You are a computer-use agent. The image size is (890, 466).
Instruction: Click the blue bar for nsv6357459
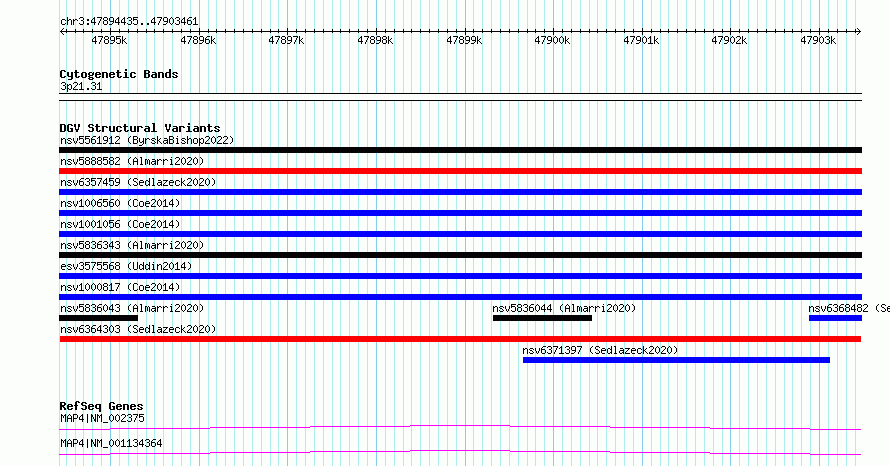(460, 192)
